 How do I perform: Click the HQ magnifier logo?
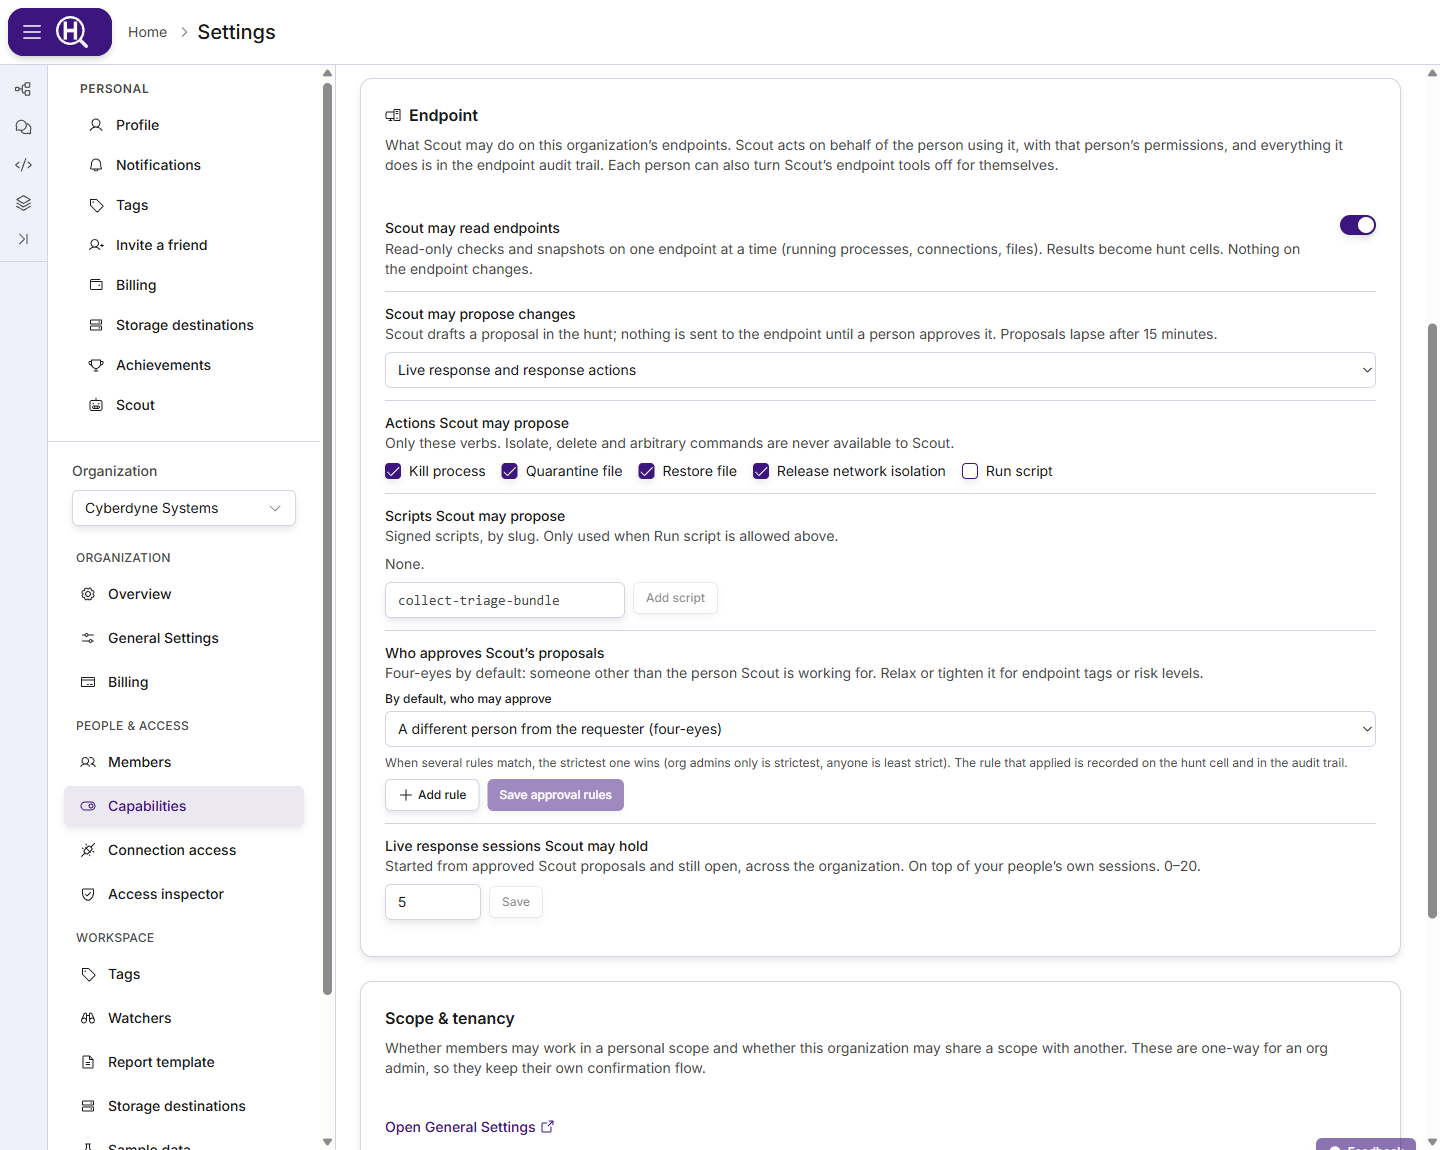(x=72, y=32)
